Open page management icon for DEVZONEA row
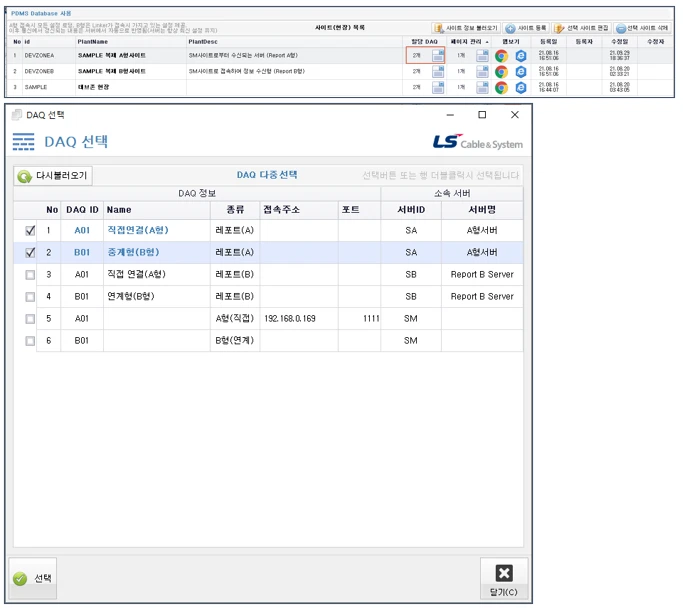This screenshot has width=683, height=613. tap(482, 56)
